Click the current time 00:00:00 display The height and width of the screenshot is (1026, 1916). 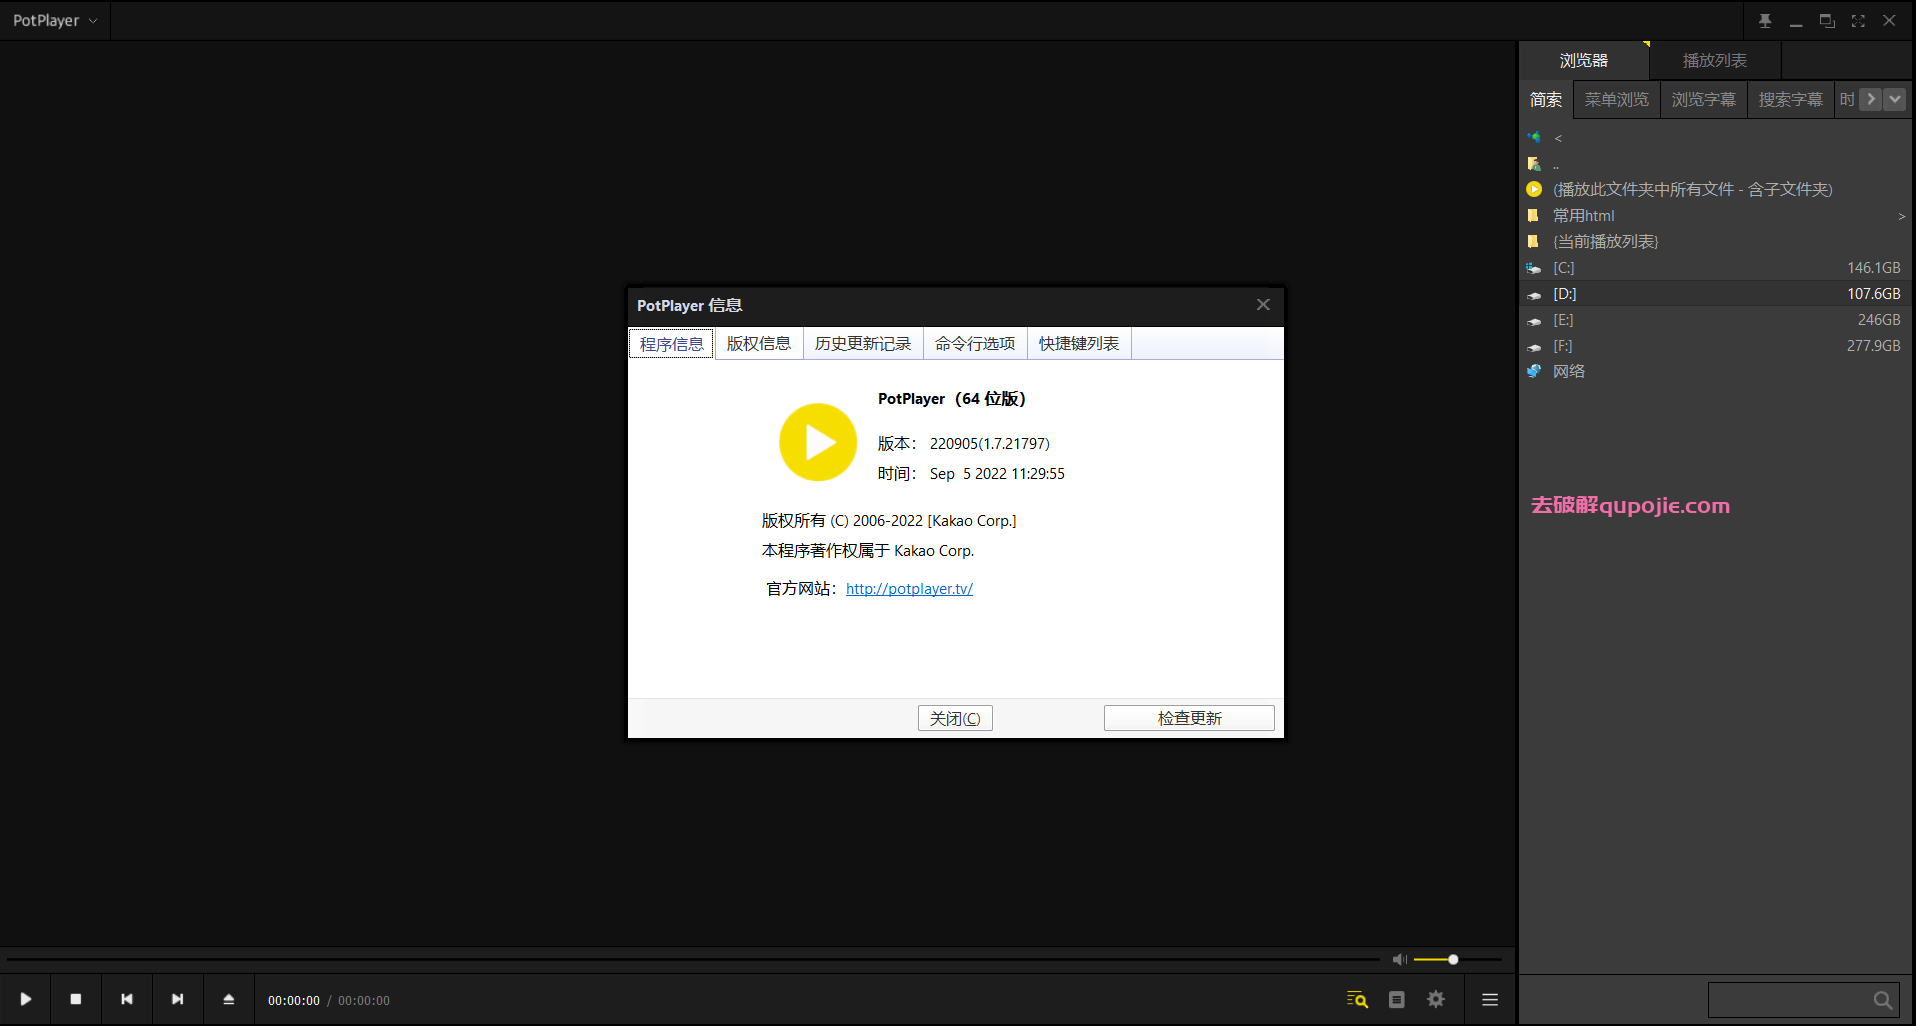(x=294, y=1000)
